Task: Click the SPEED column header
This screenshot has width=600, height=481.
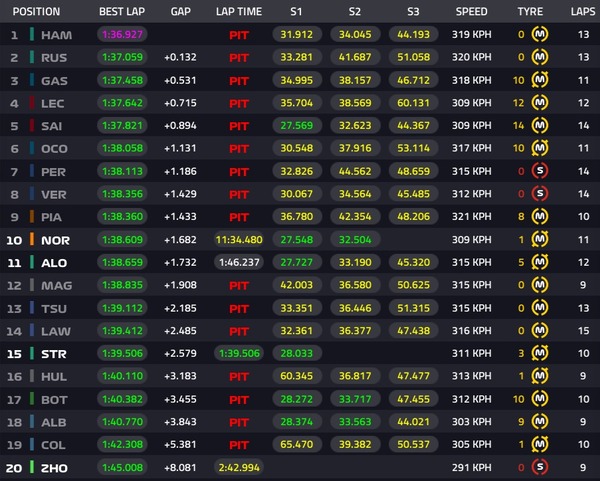Action: pyautogui.click(x=472, y=11)
